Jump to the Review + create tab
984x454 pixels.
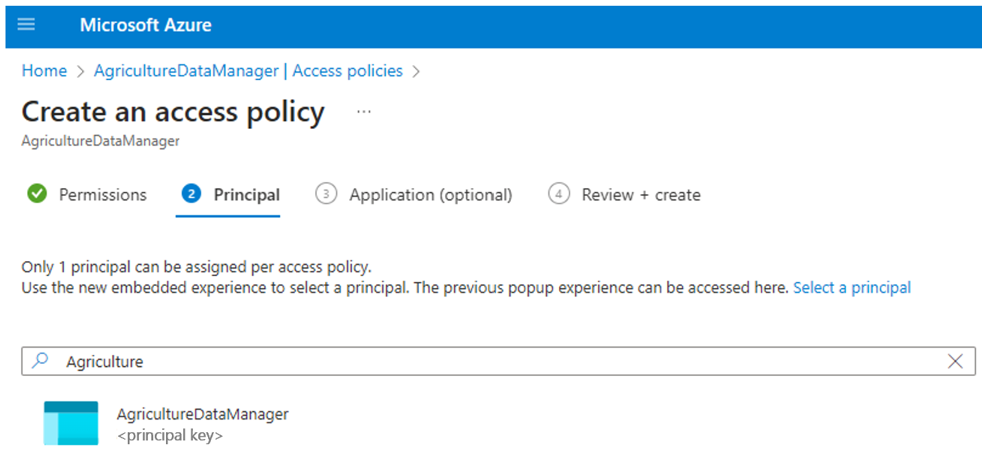641,195
